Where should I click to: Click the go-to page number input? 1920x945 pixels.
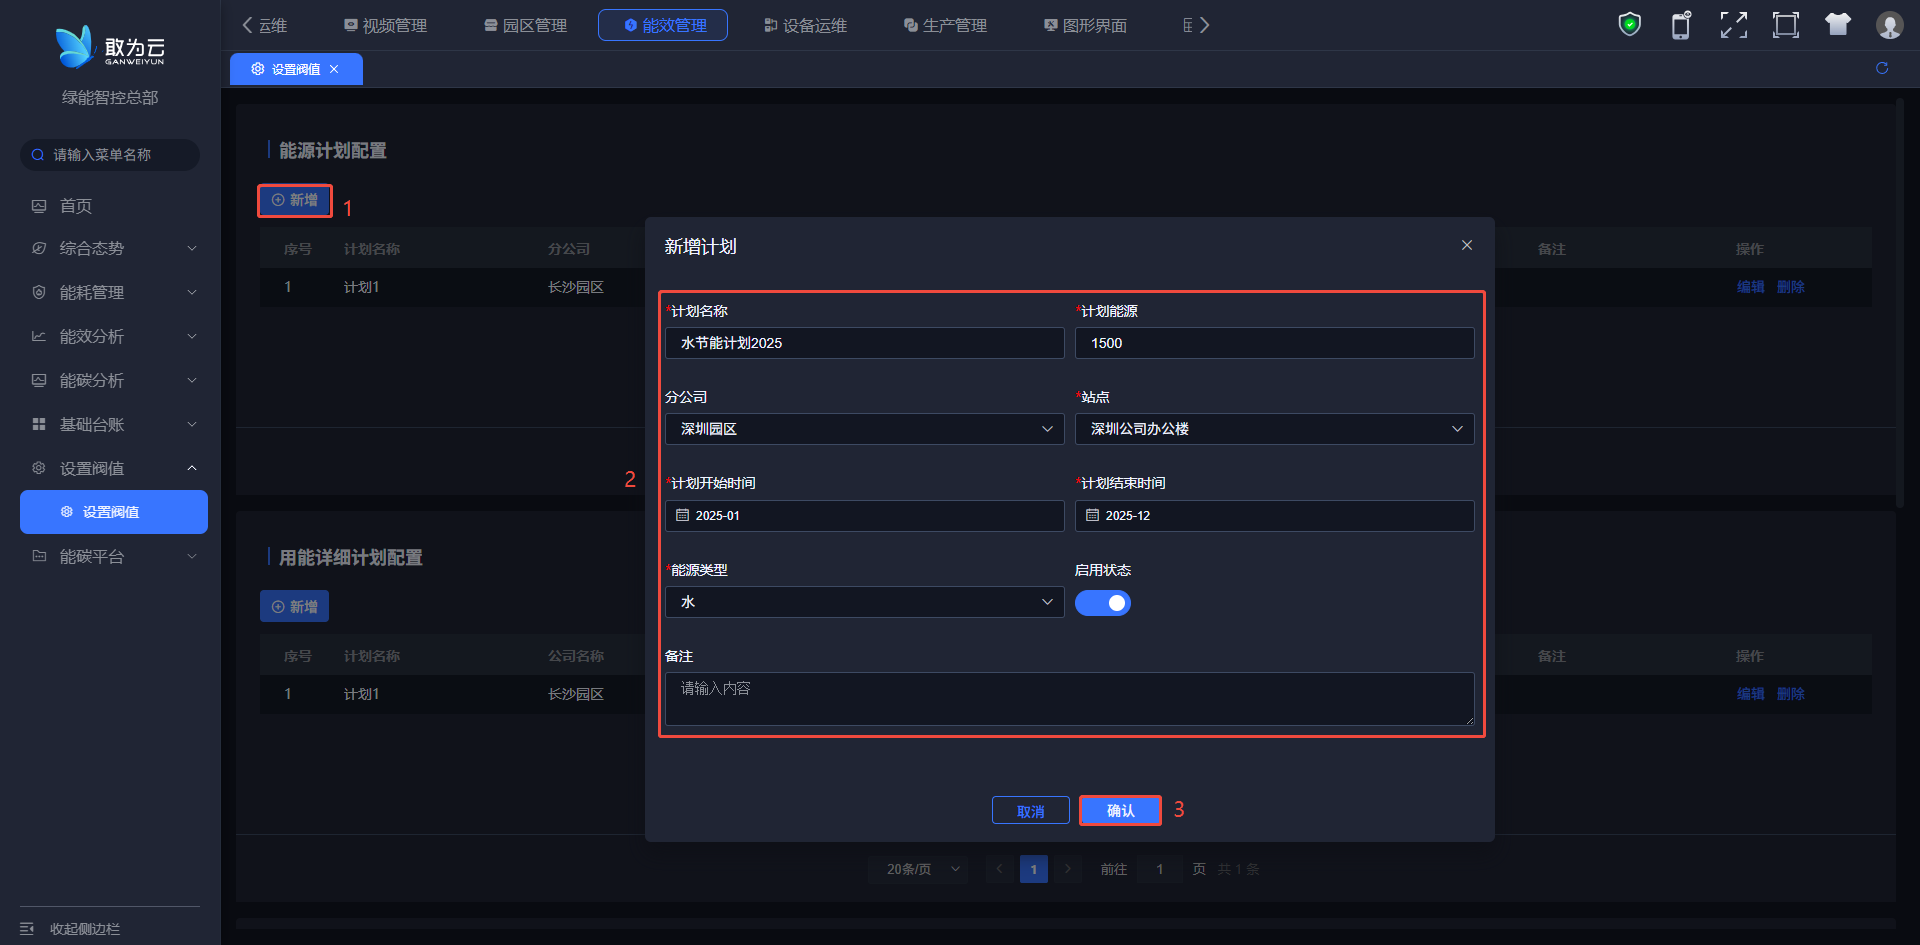(1160, 869)
